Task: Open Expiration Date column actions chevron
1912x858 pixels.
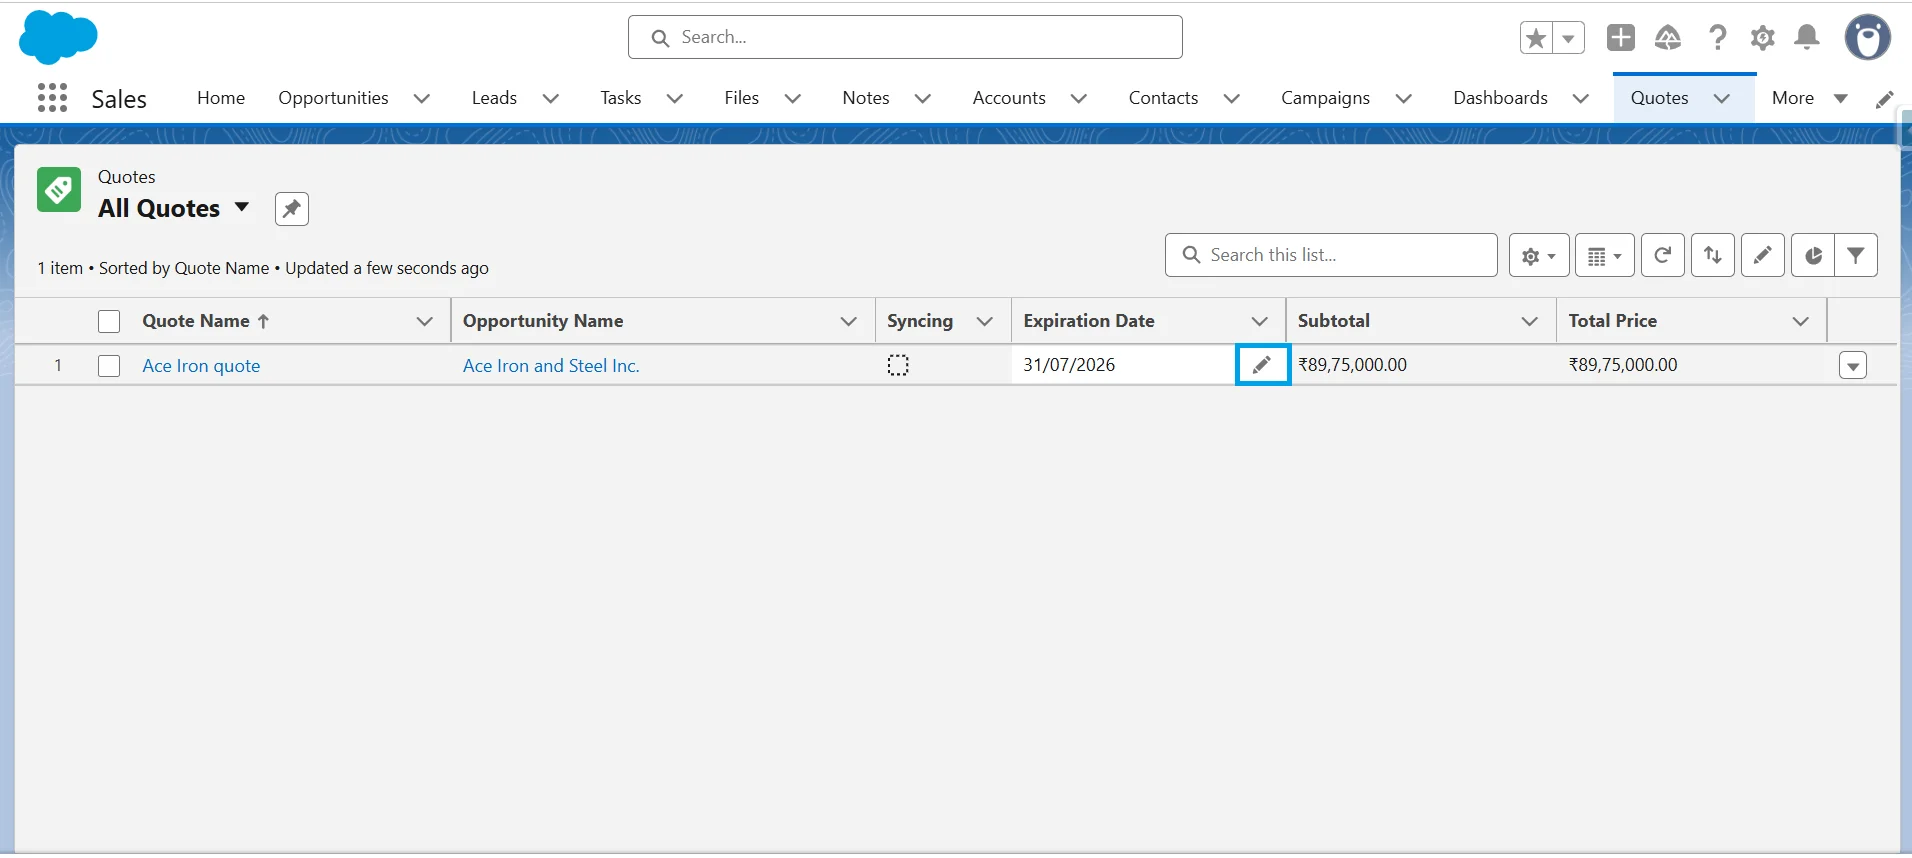Action: (x=1260, y=321)
